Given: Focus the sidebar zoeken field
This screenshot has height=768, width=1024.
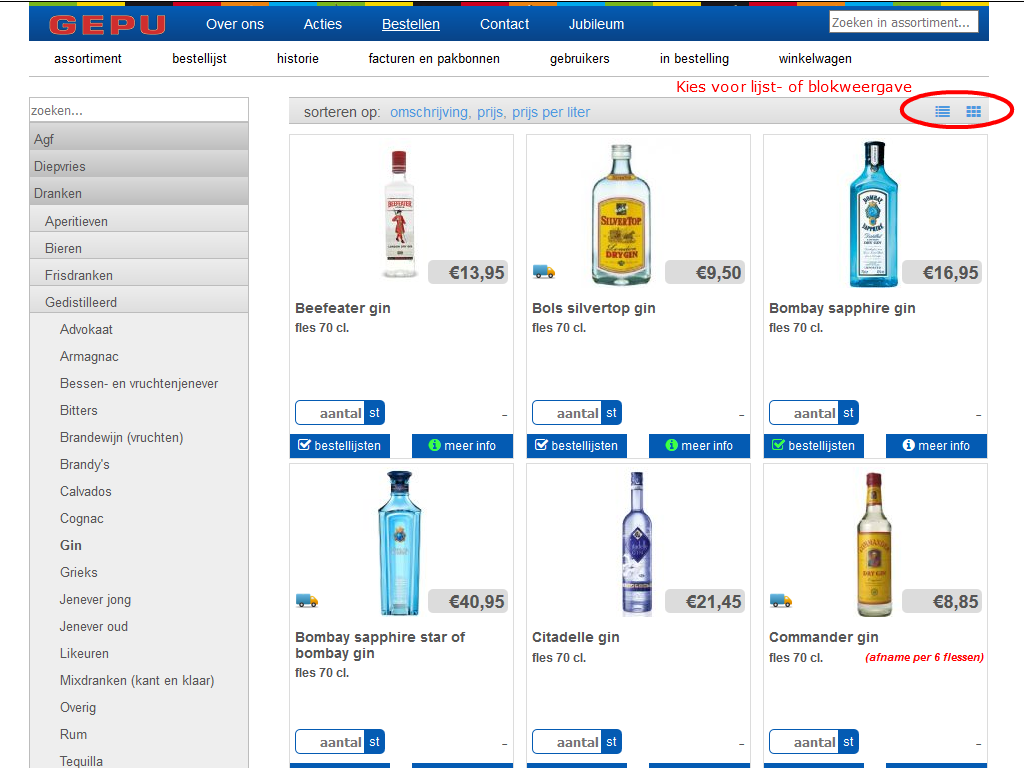Looking at the screenshot, I should 139,110.
